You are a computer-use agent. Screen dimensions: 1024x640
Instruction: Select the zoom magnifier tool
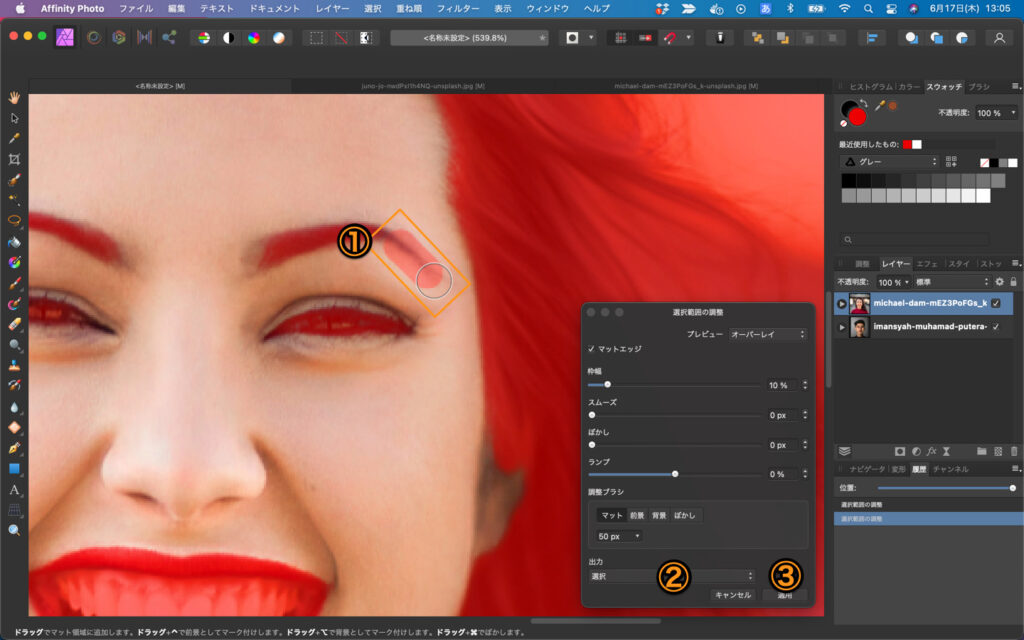[15, 530]
